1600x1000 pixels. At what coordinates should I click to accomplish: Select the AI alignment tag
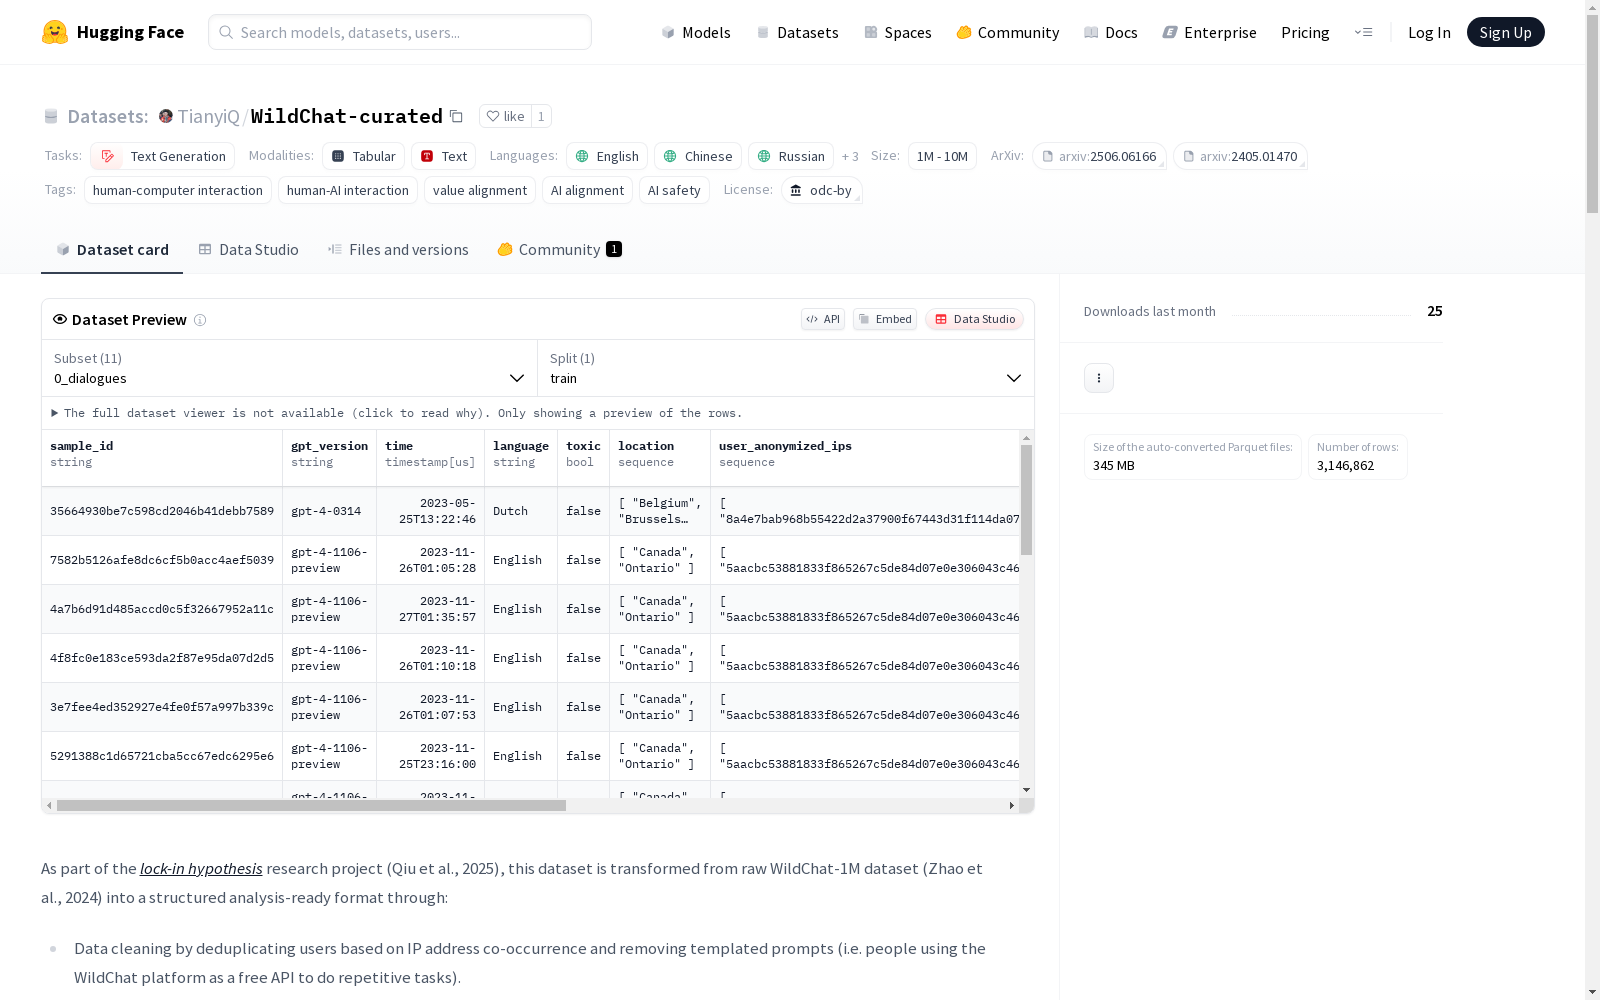tap(587, 190)
